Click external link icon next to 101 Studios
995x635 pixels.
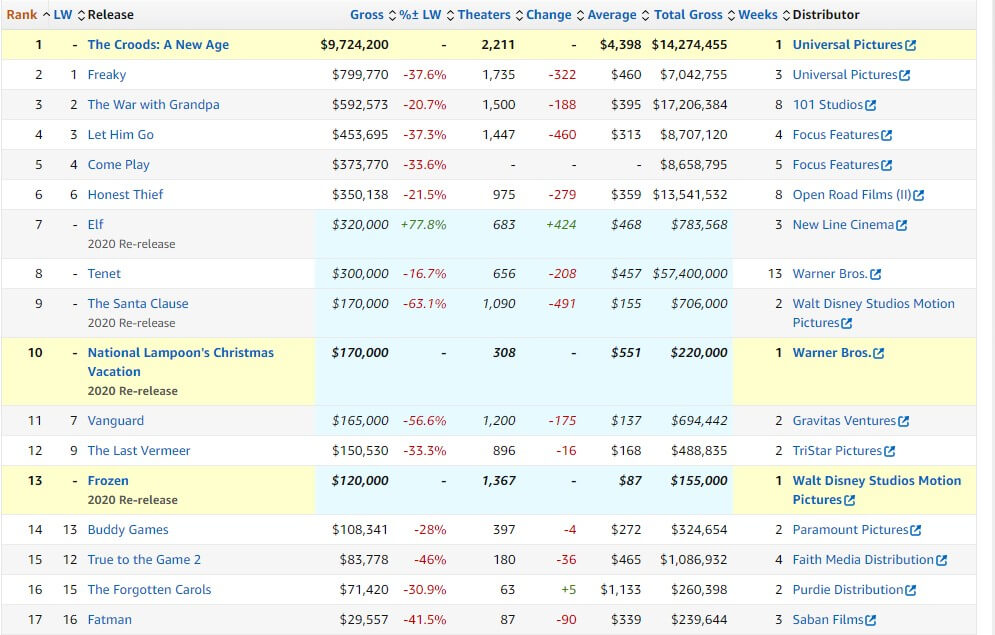[870, 105]
